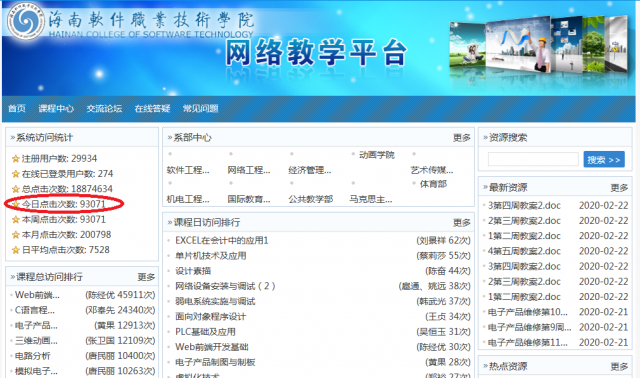Screen dimensions: 640x378
Task: Open course PLC基础及应用
Action: click(x=205, y=332)
